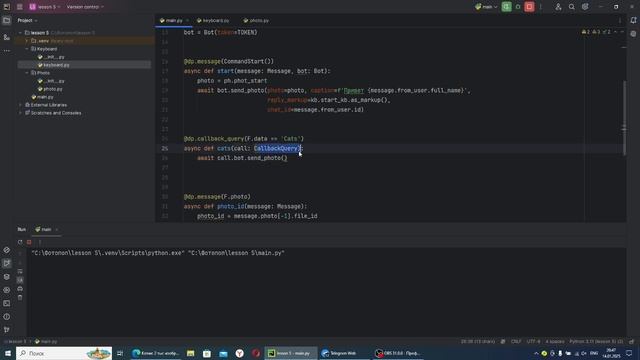Open the Git tool window icon
This screenshot has width=640, height=360.
[7, 330]
